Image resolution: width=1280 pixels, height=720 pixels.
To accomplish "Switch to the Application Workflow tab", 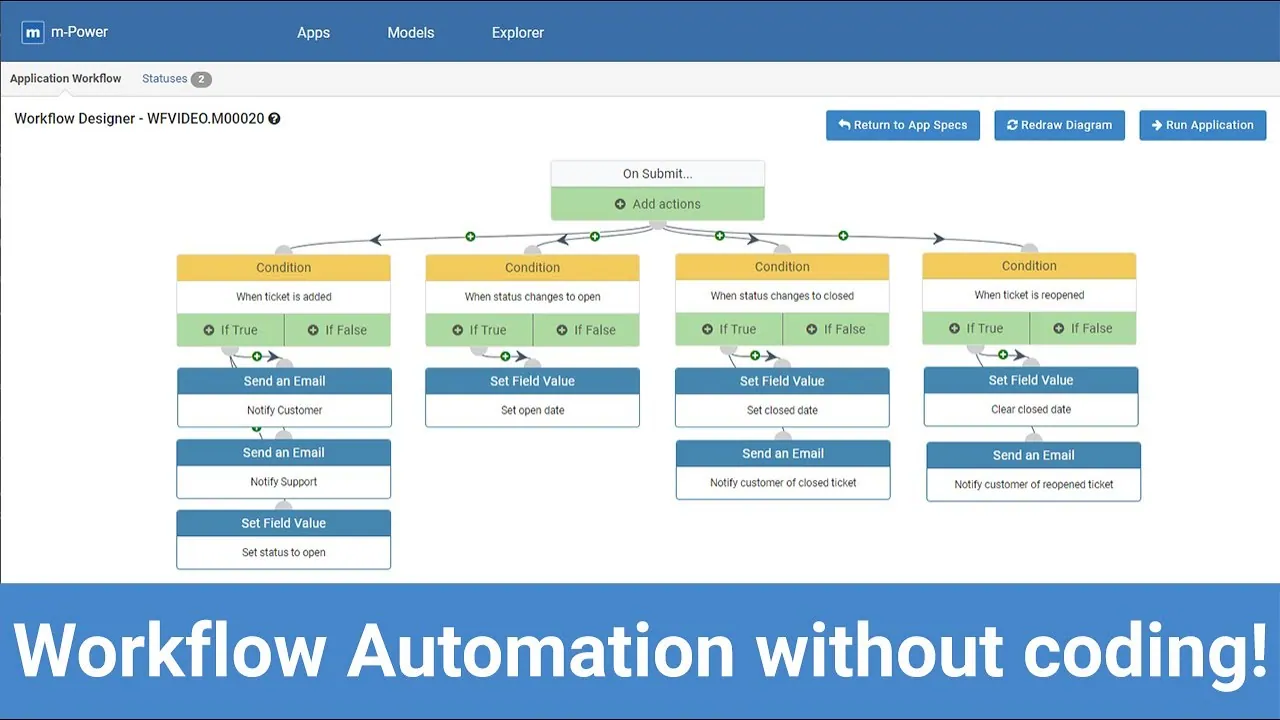I will coord(66,79).
